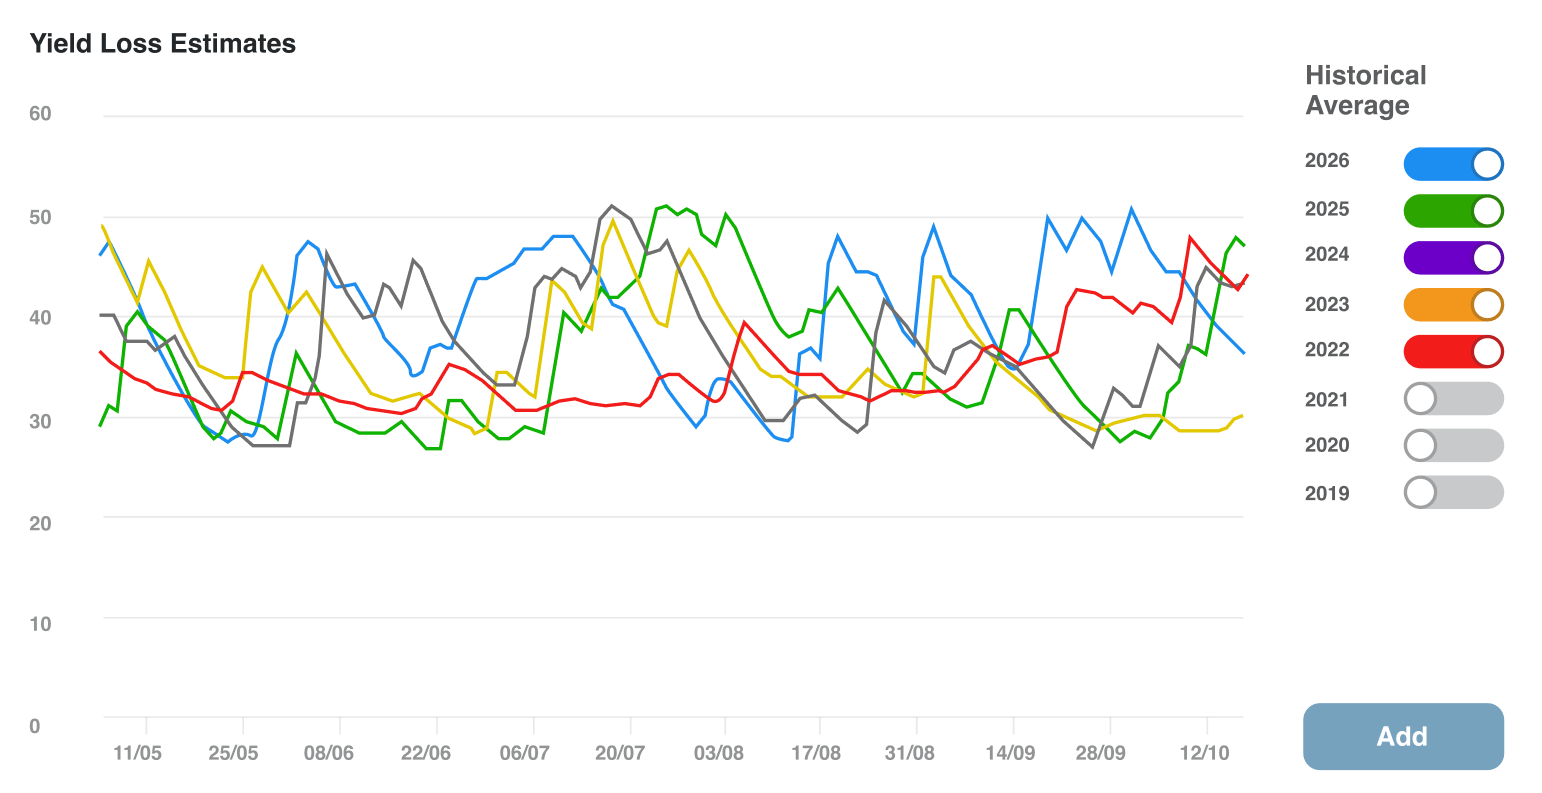Disable the 2026 series toggle
Viewport: 1542px width, 793px height.
point(1453,164)
